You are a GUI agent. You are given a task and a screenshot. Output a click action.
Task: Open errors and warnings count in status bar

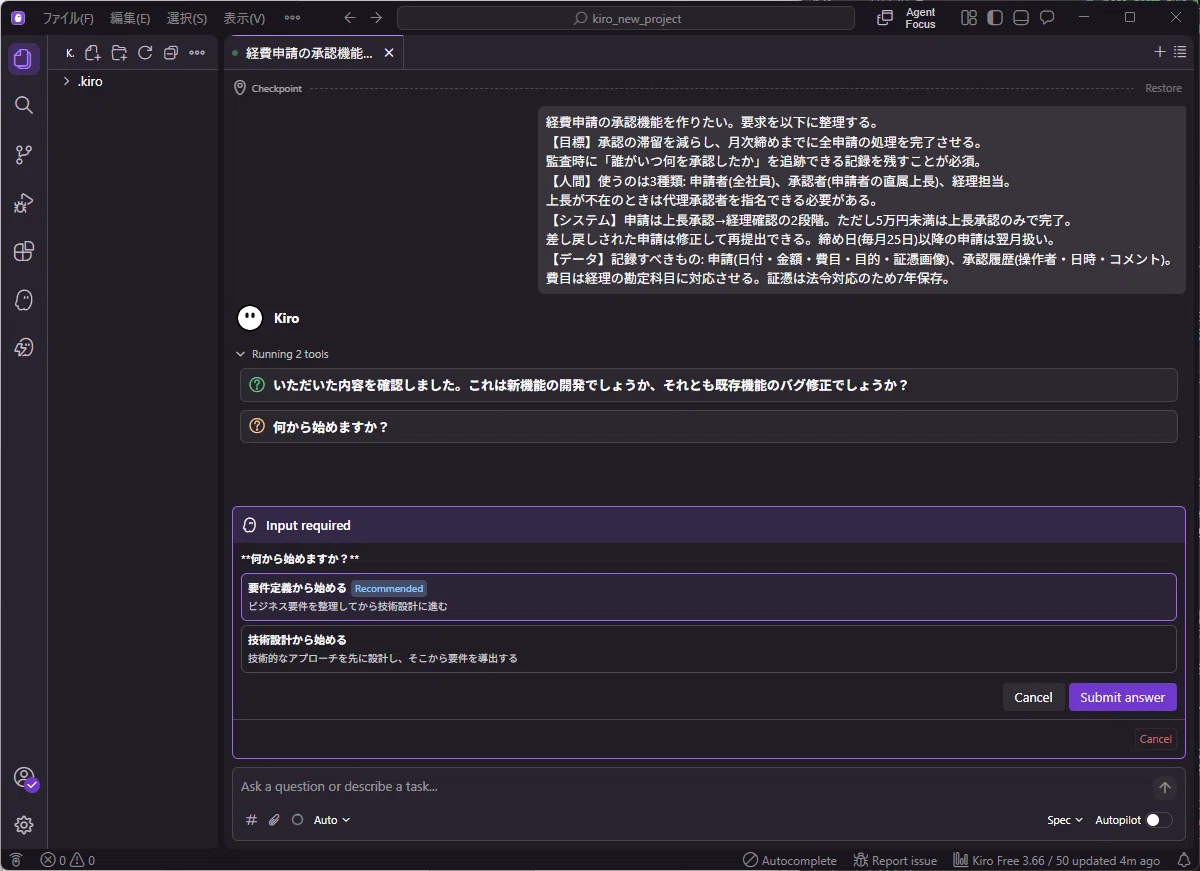68,860
